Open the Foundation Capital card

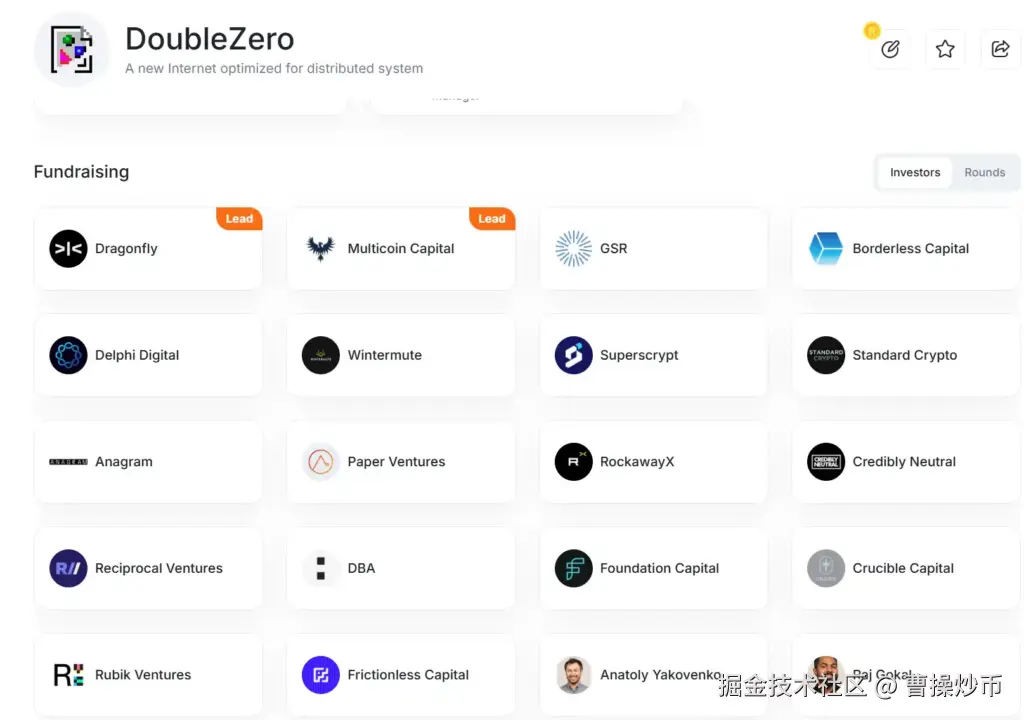(x=654, y=568)
